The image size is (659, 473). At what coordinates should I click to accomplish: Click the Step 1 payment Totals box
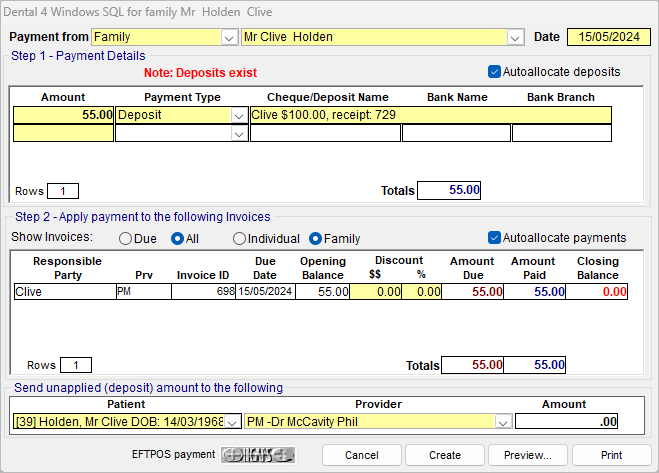[x=449, y=190]
